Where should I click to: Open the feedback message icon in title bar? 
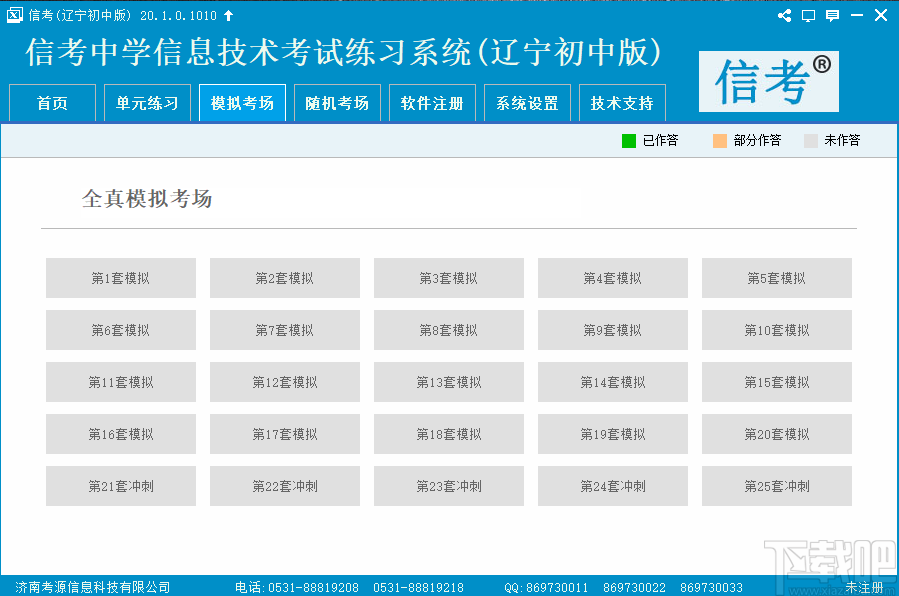832,15
